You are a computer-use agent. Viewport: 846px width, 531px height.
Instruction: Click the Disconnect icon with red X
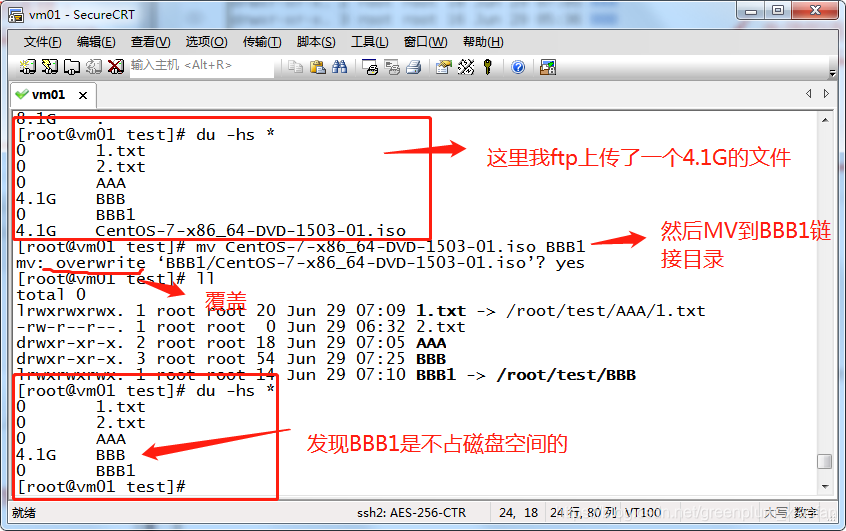click(x=115, y=67)
